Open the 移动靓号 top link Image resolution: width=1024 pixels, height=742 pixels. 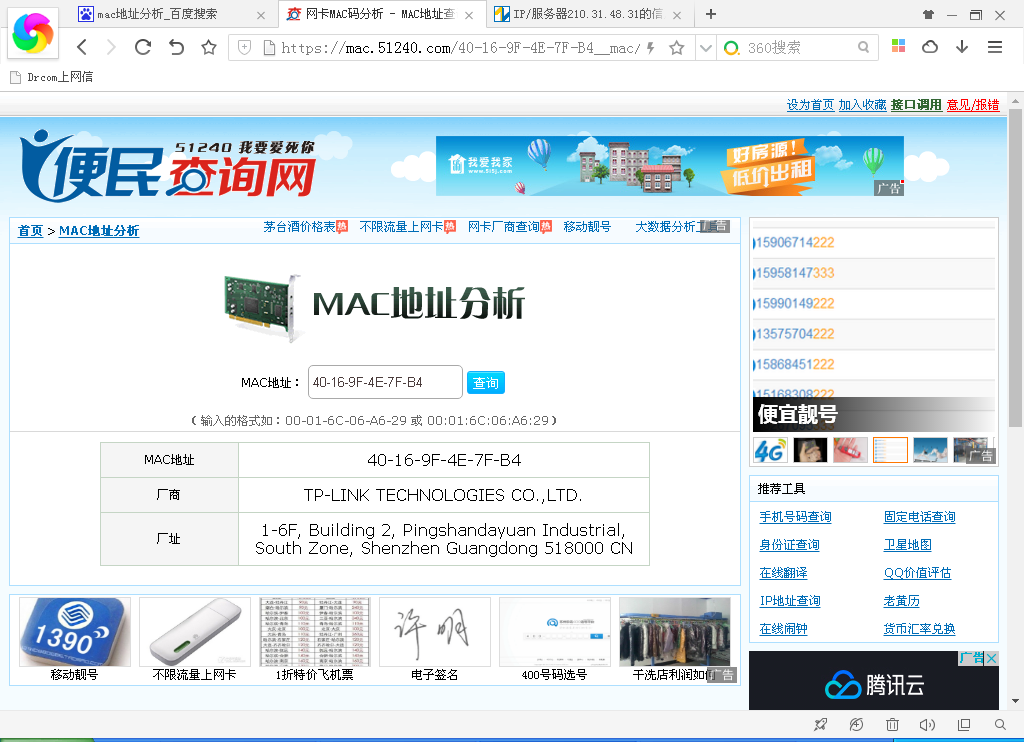(587, 227)
